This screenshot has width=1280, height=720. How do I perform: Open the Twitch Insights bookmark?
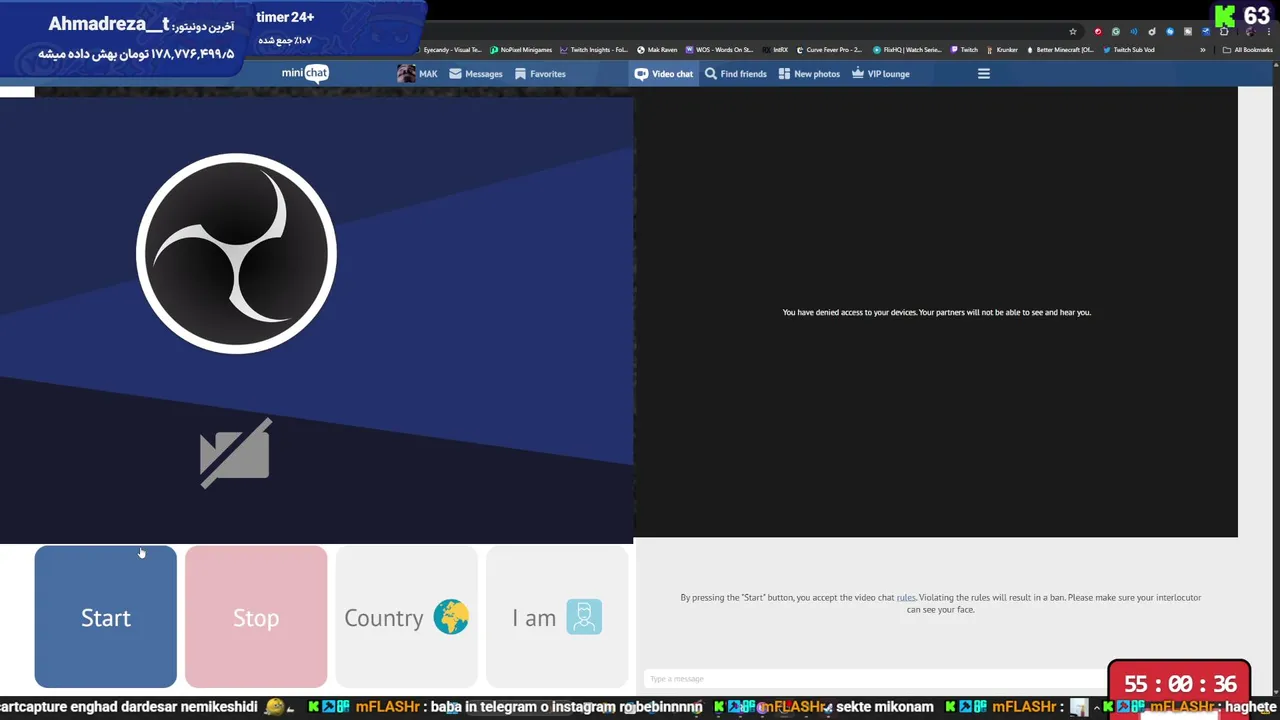[x=594, y=50]
